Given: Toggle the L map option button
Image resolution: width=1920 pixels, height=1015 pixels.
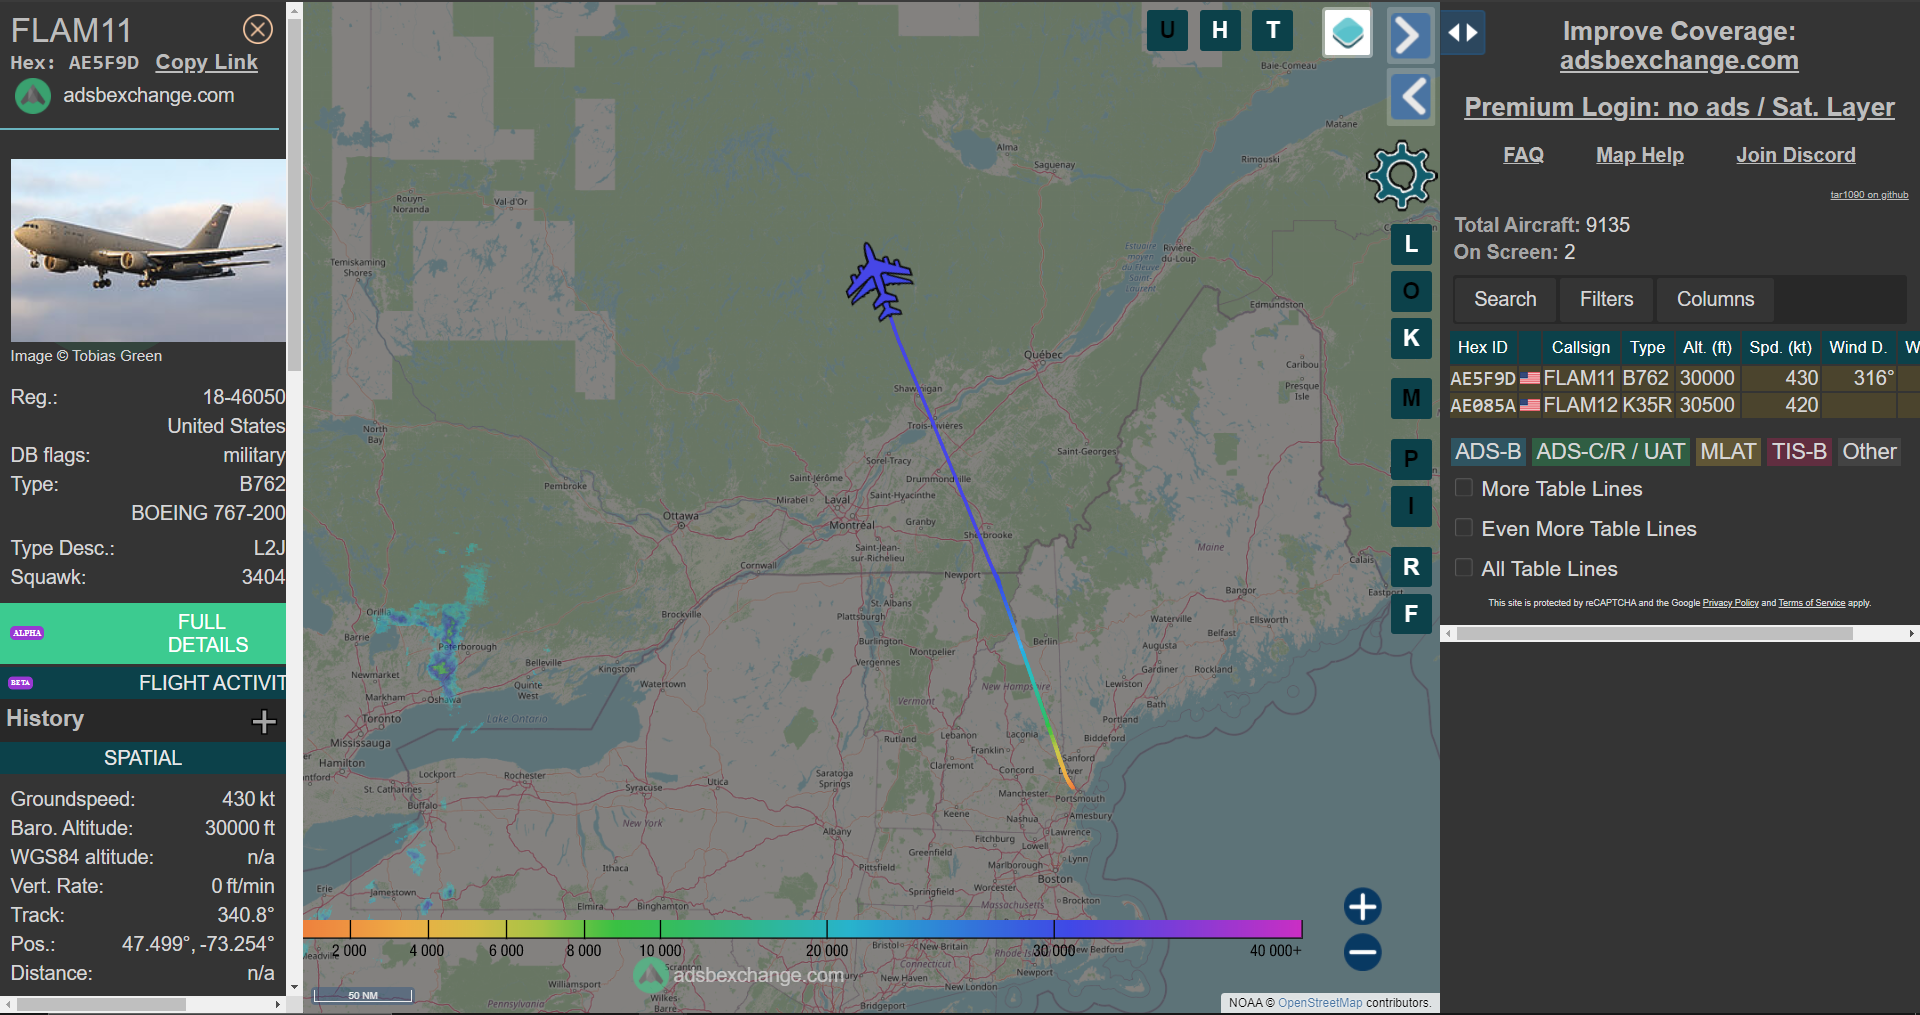Looking at the screenshot, I should coord(1411,244).
